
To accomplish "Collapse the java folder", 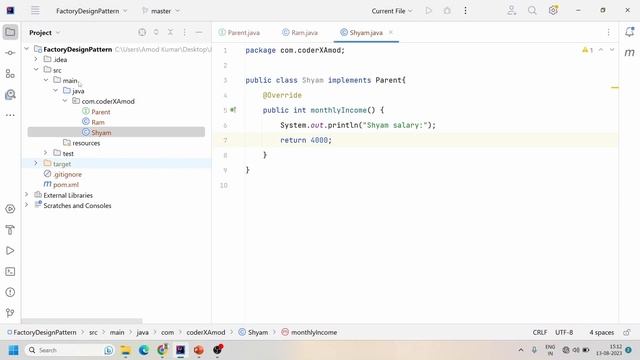I will point(56,91).
